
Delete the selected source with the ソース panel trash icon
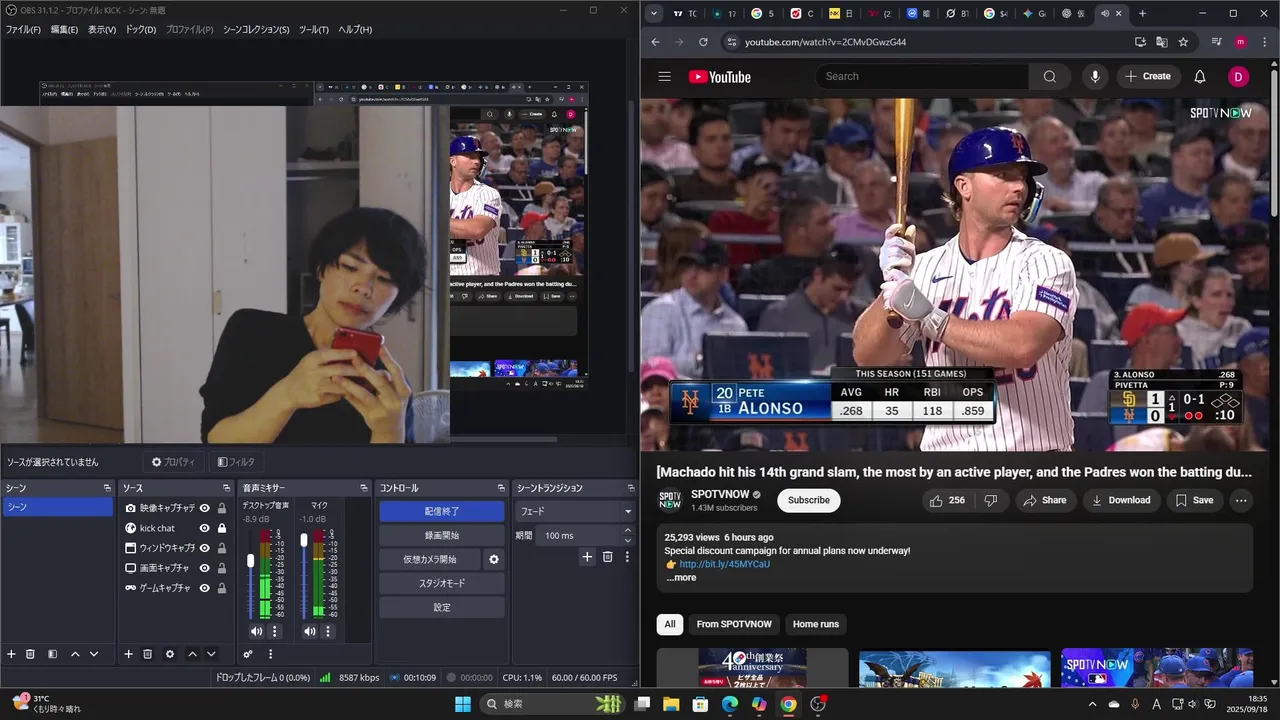pos(147,654)
